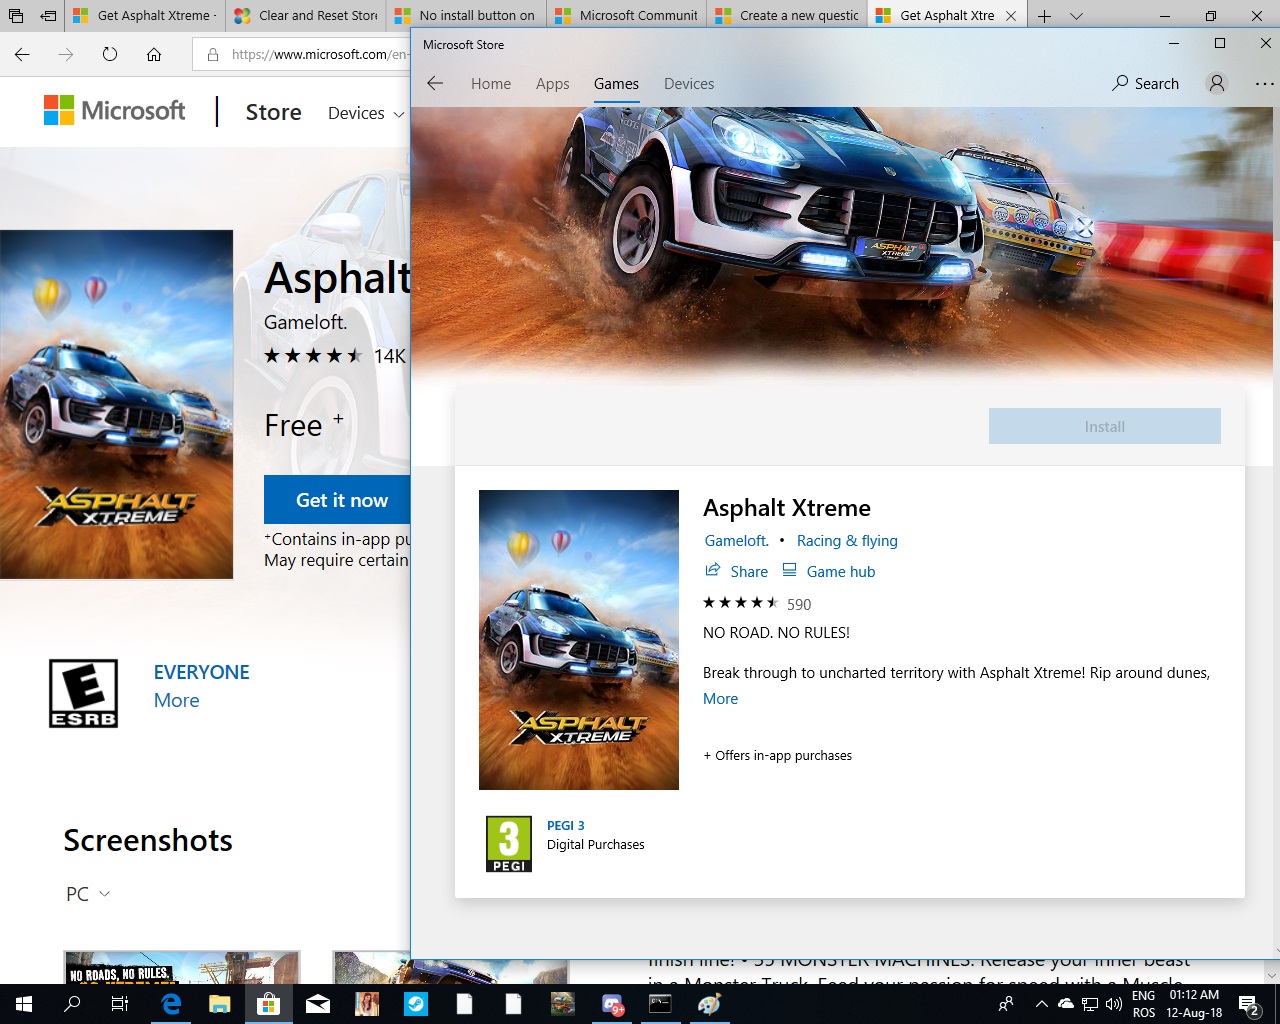Expand the Devices dropdown on Microsoft website
The image size is (1280, 1024).
point(366,113)
